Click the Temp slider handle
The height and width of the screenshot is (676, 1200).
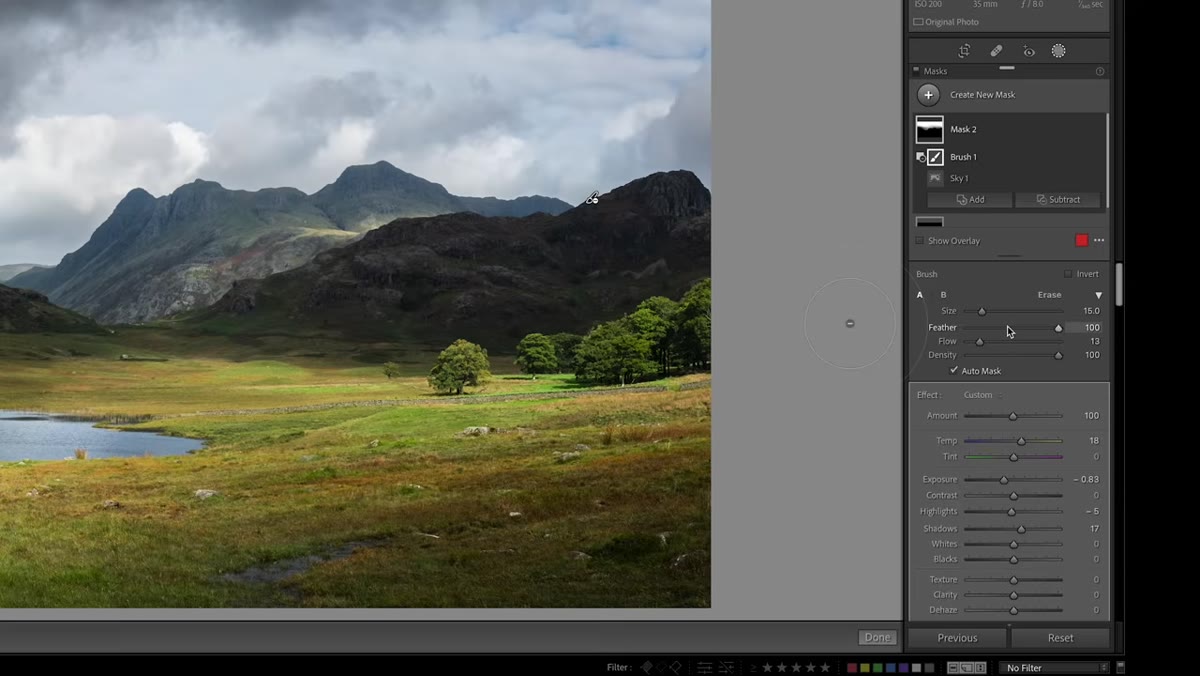pos(1021,441)
